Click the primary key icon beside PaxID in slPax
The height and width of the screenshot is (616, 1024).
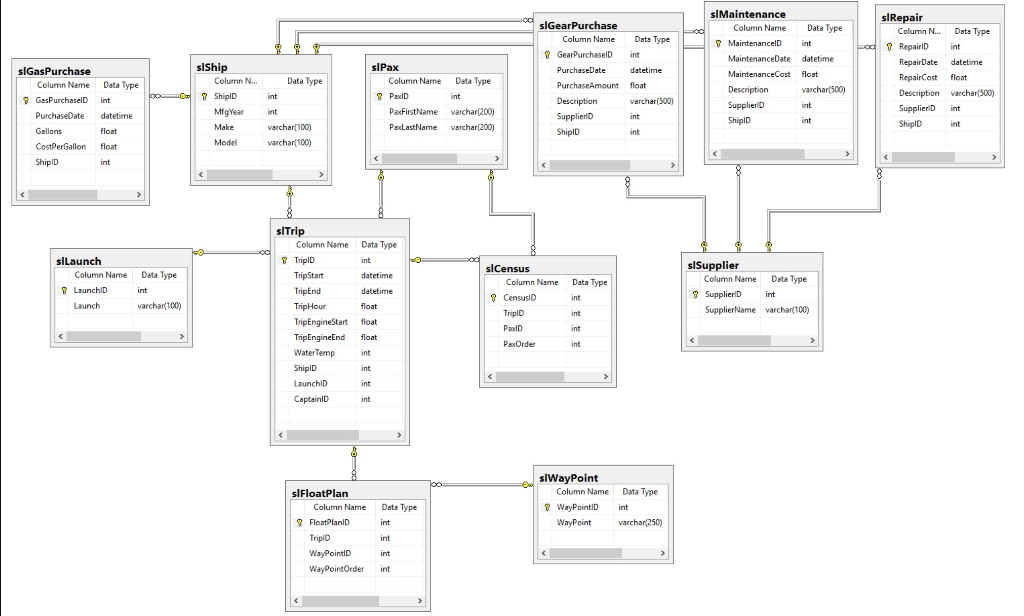pos(380,95)
